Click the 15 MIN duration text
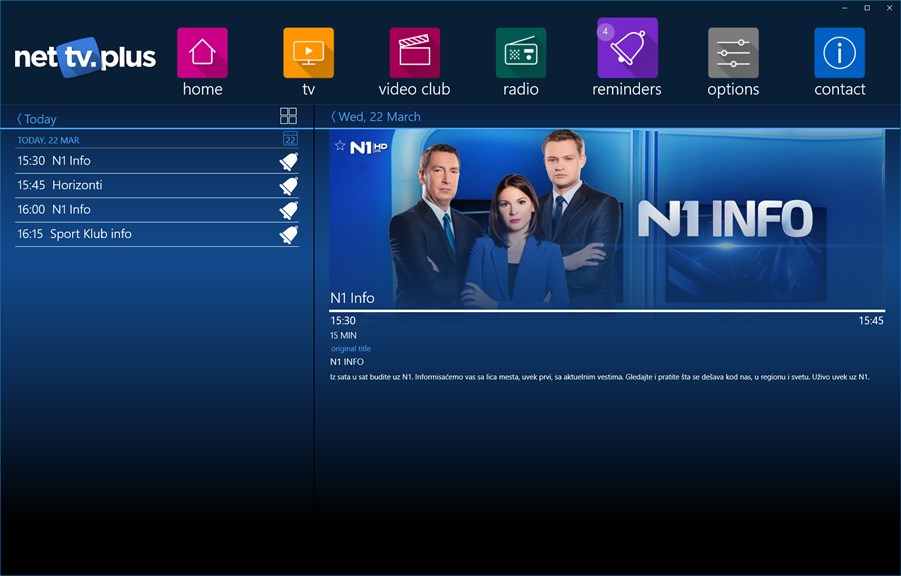Screen dimensions: 901x576 pos(343,335)
